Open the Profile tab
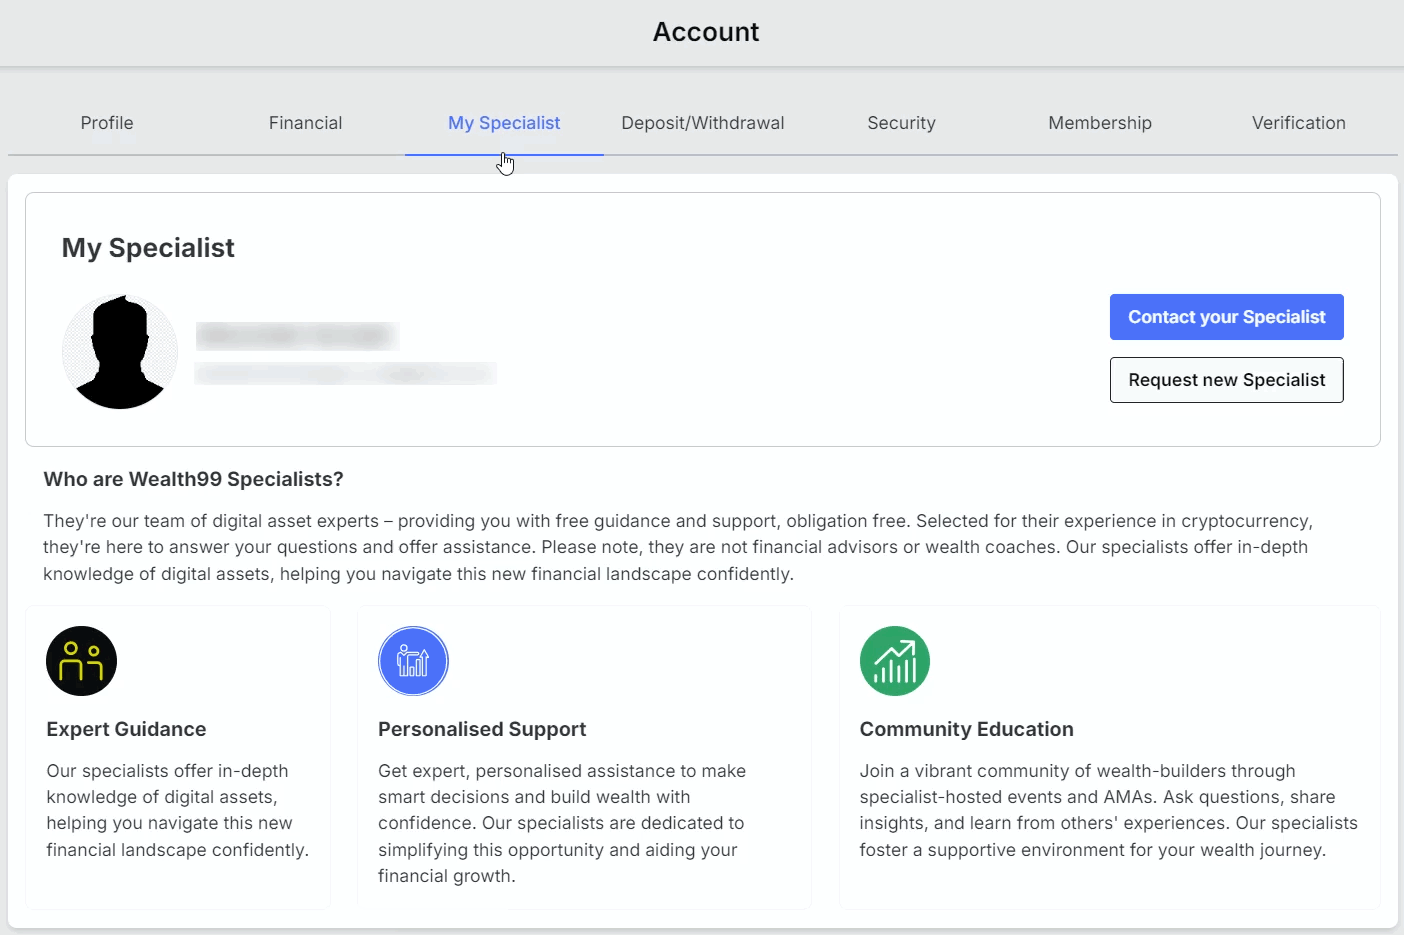 [x=107, y=123]
